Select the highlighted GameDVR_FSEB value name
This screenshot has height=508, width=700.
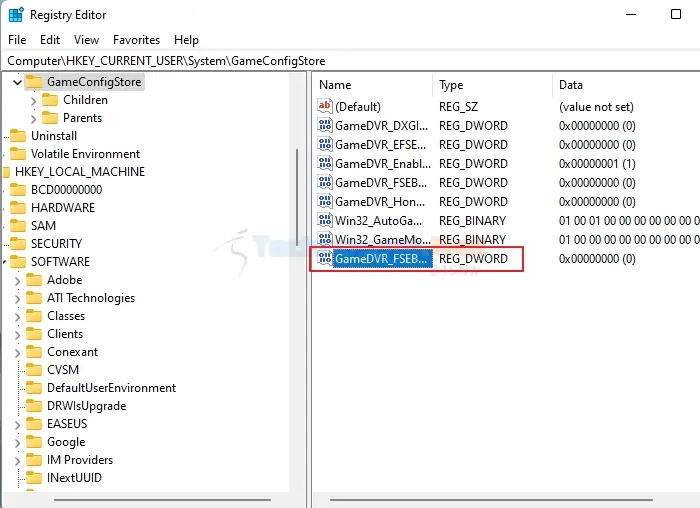click(x=383, y=258)
